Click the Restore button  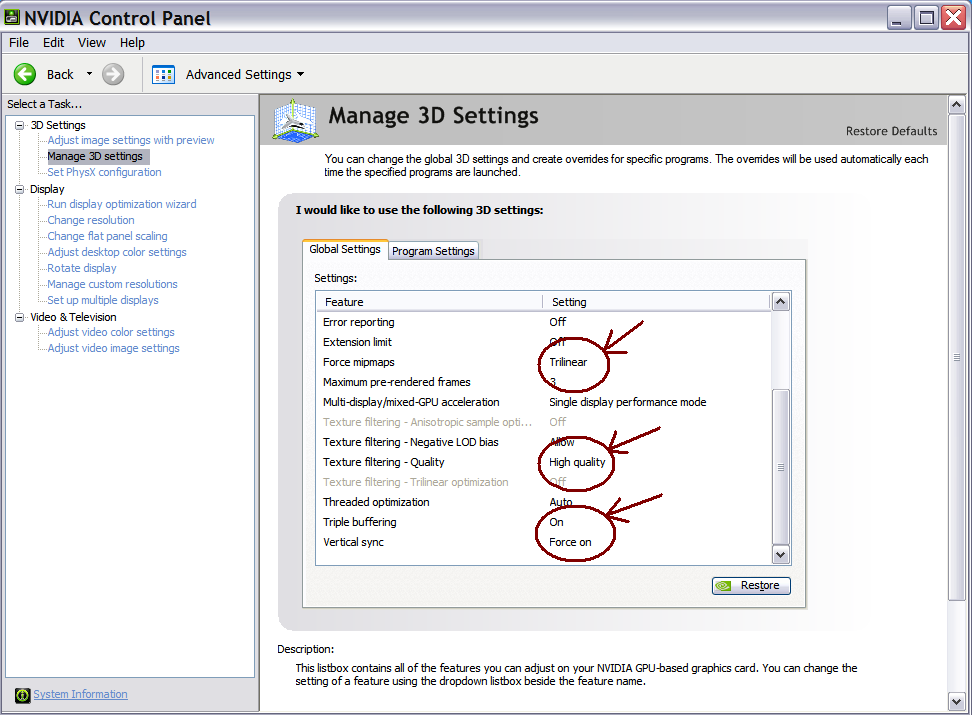[751, 585]
